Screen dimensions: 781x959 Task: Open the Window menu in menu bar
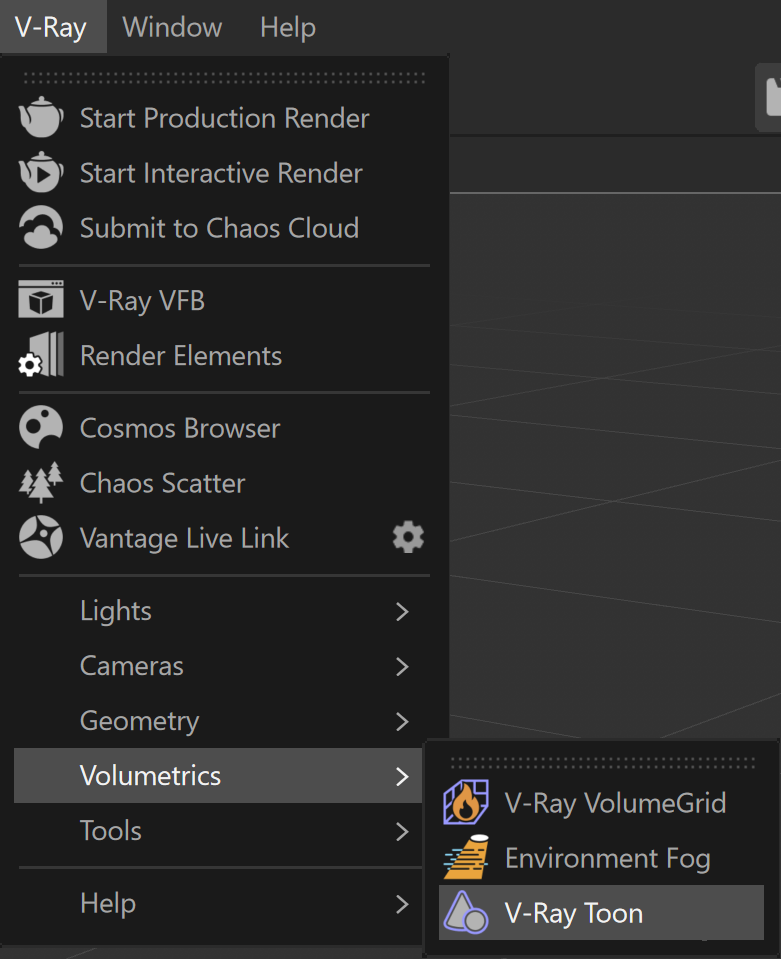[172, 27]
